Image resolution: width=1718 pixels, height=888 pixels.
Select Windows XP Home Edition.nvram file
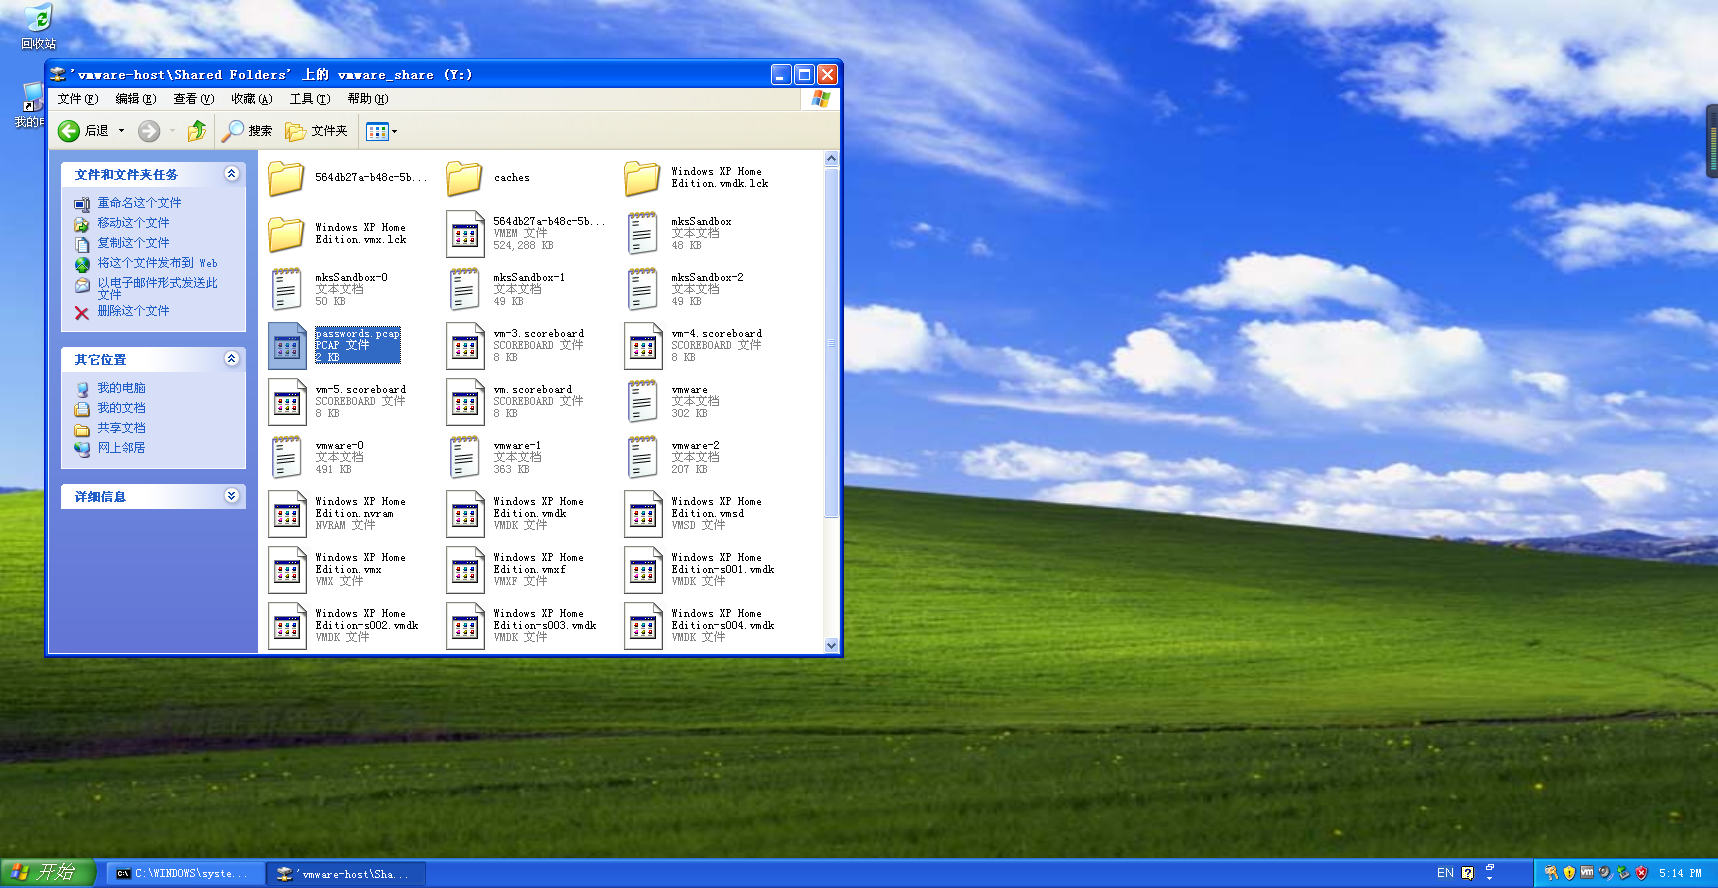(338, 514)
